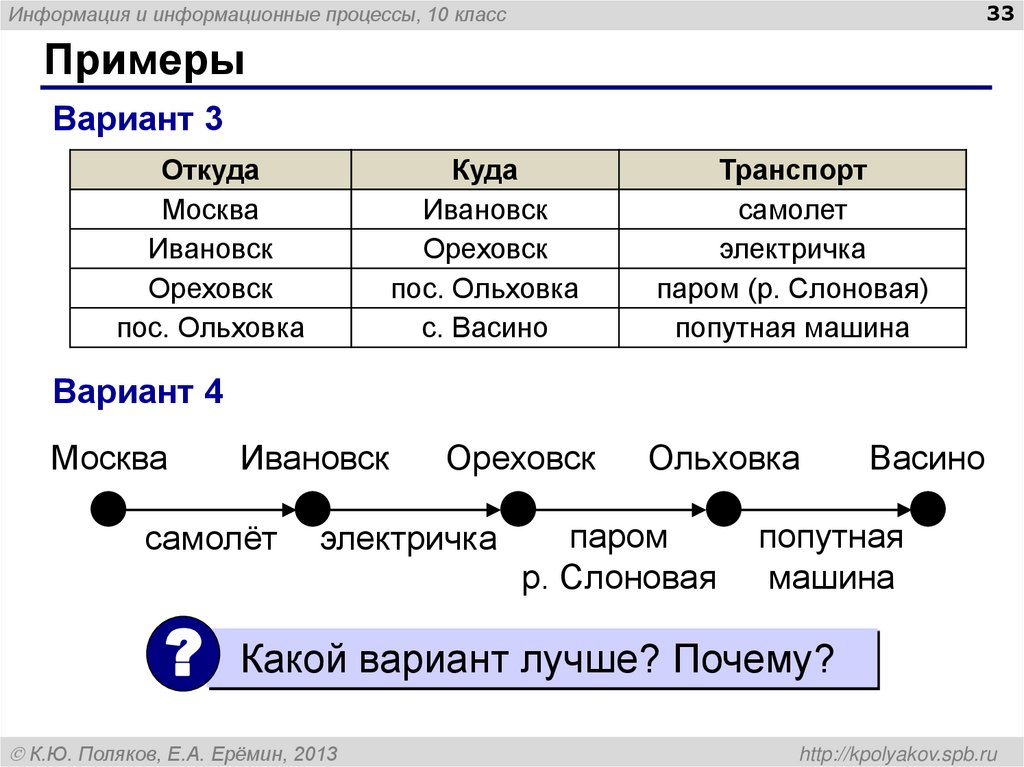Viewport: 1024px width, 767px height.
Task: Select the cell попутная машина
Action: [793, 327]
